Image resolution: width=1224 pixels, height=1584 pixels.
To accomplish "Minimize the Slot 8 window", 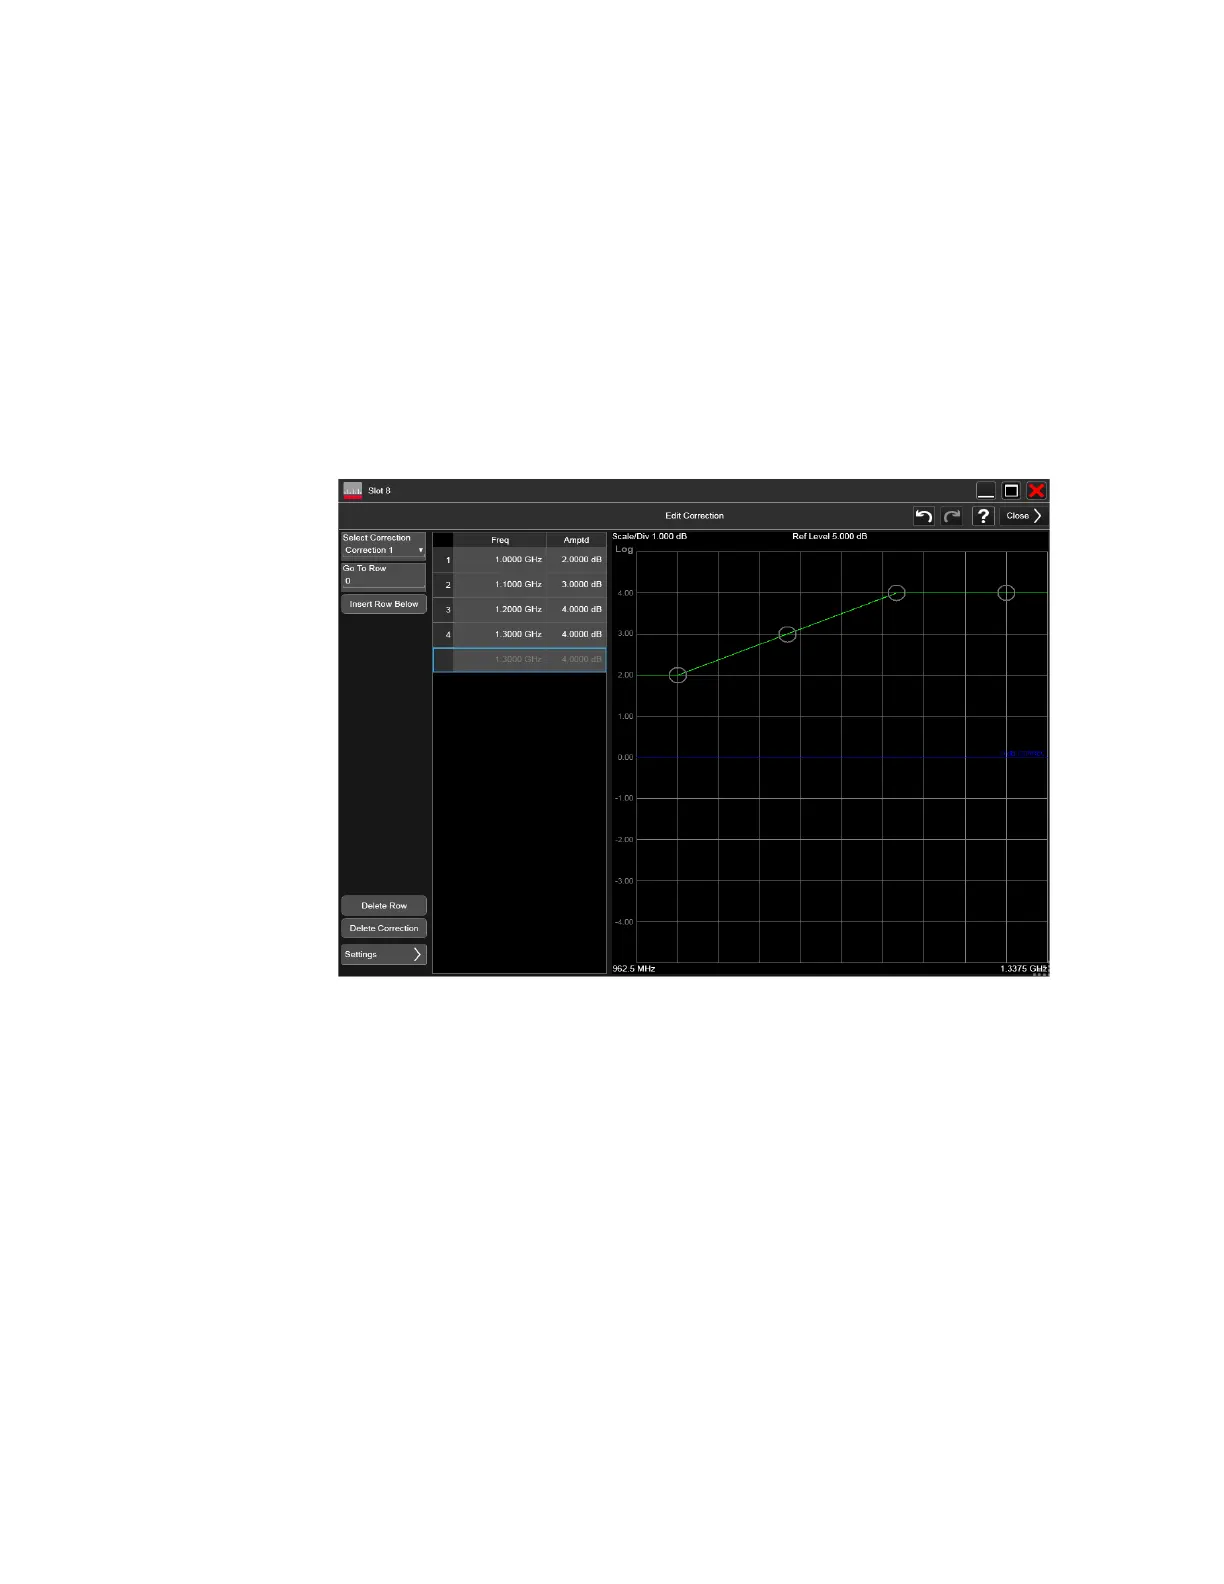I will (986, 491).
